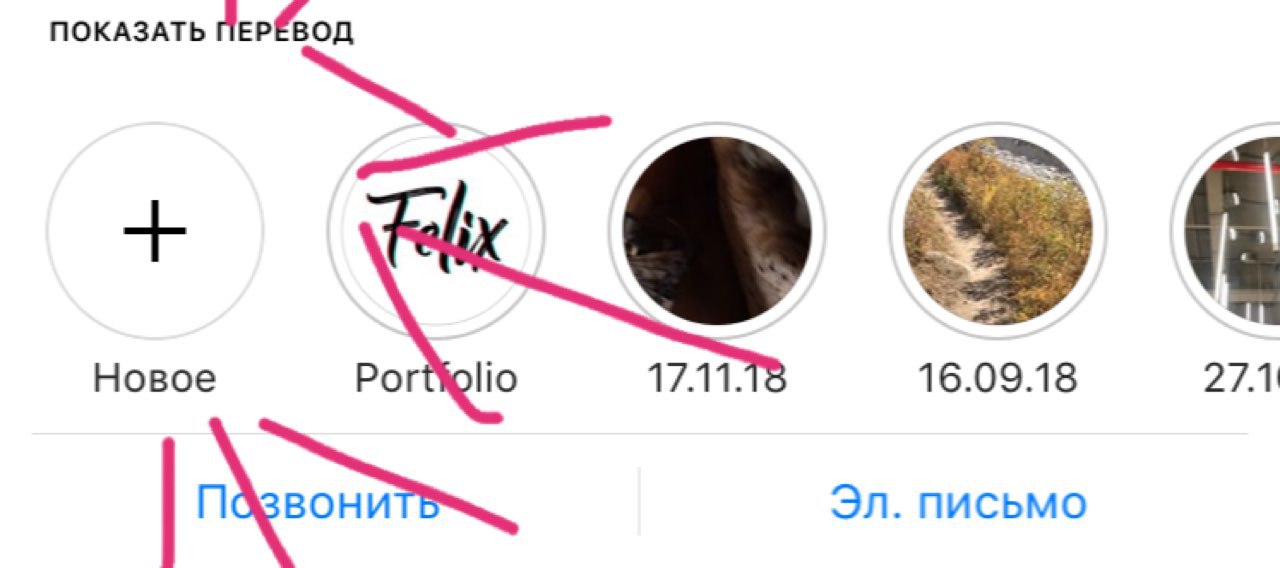Image resolution: width=1280 pixels, height=568 pixels.
Task: Select the 17.11.18 date label
Action: tap(717, 379)
